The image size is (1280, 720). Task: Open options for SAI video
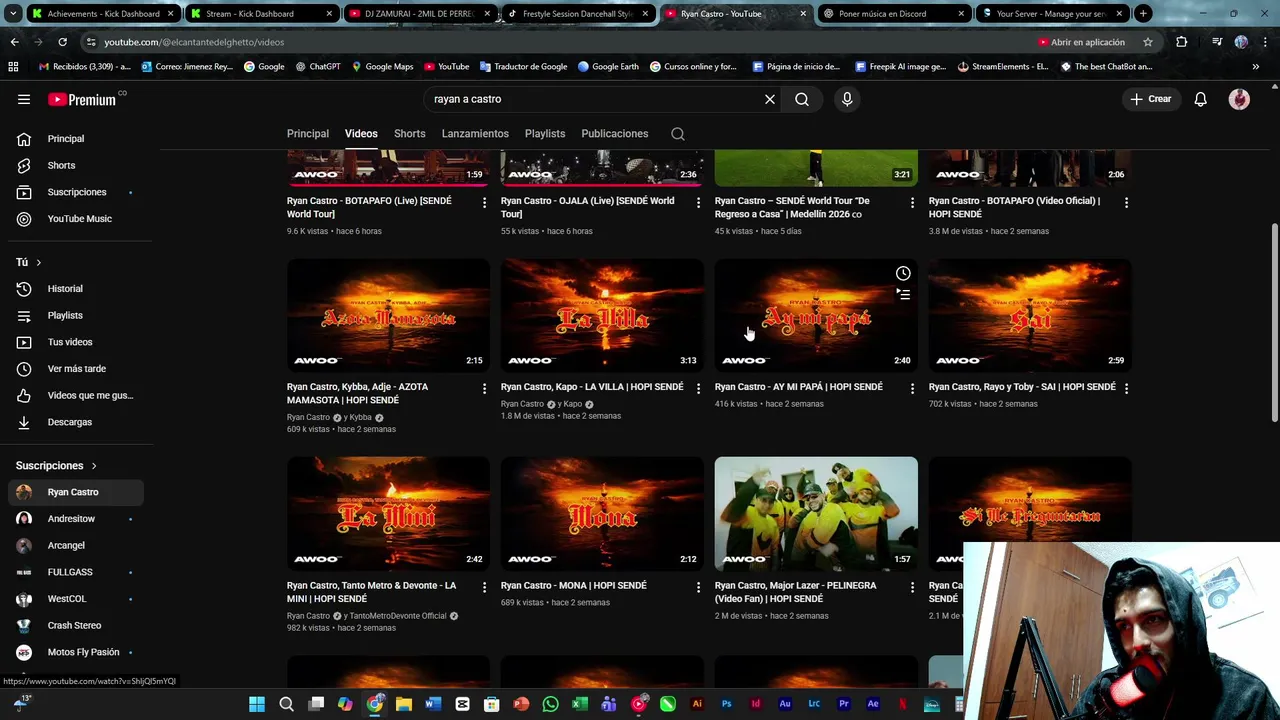[1126, 388]
